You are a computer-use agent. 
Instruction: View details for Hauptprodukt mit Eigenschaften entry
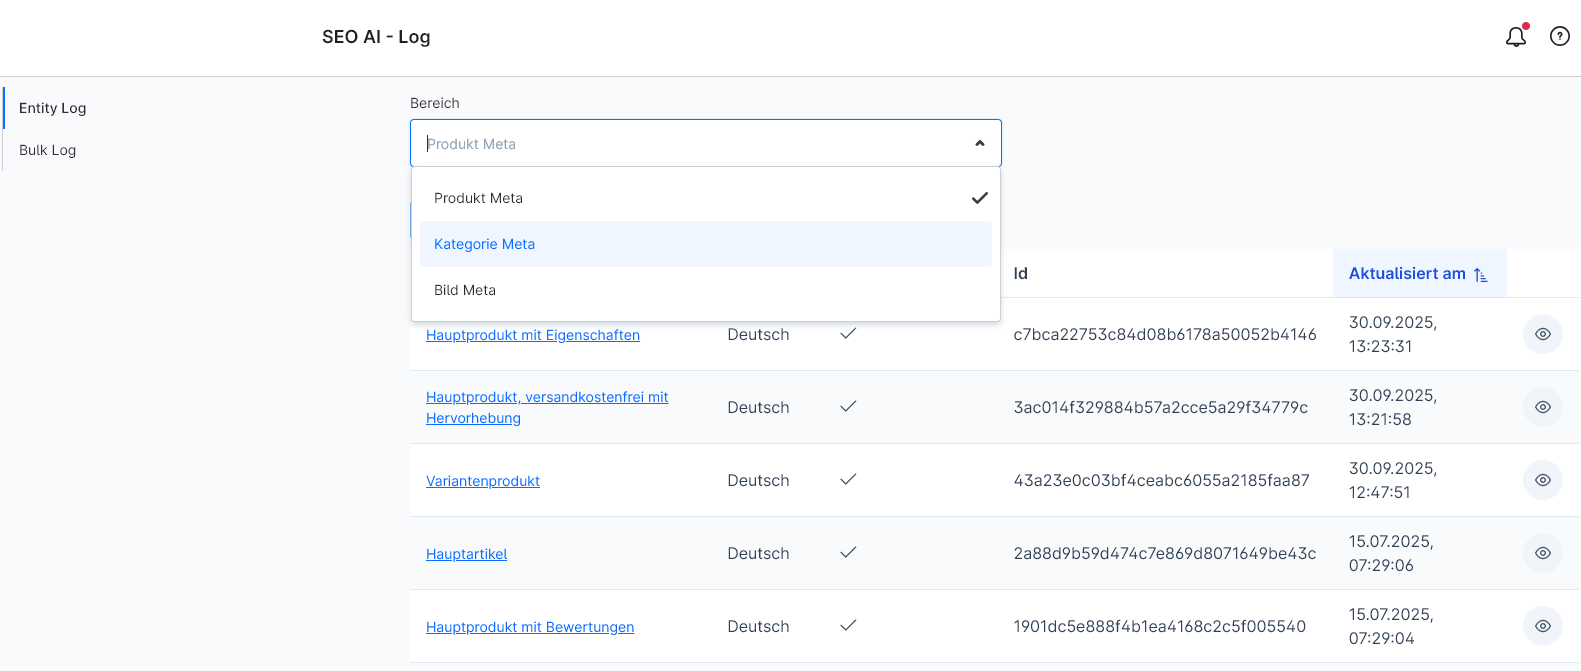tap(1542, 334)
